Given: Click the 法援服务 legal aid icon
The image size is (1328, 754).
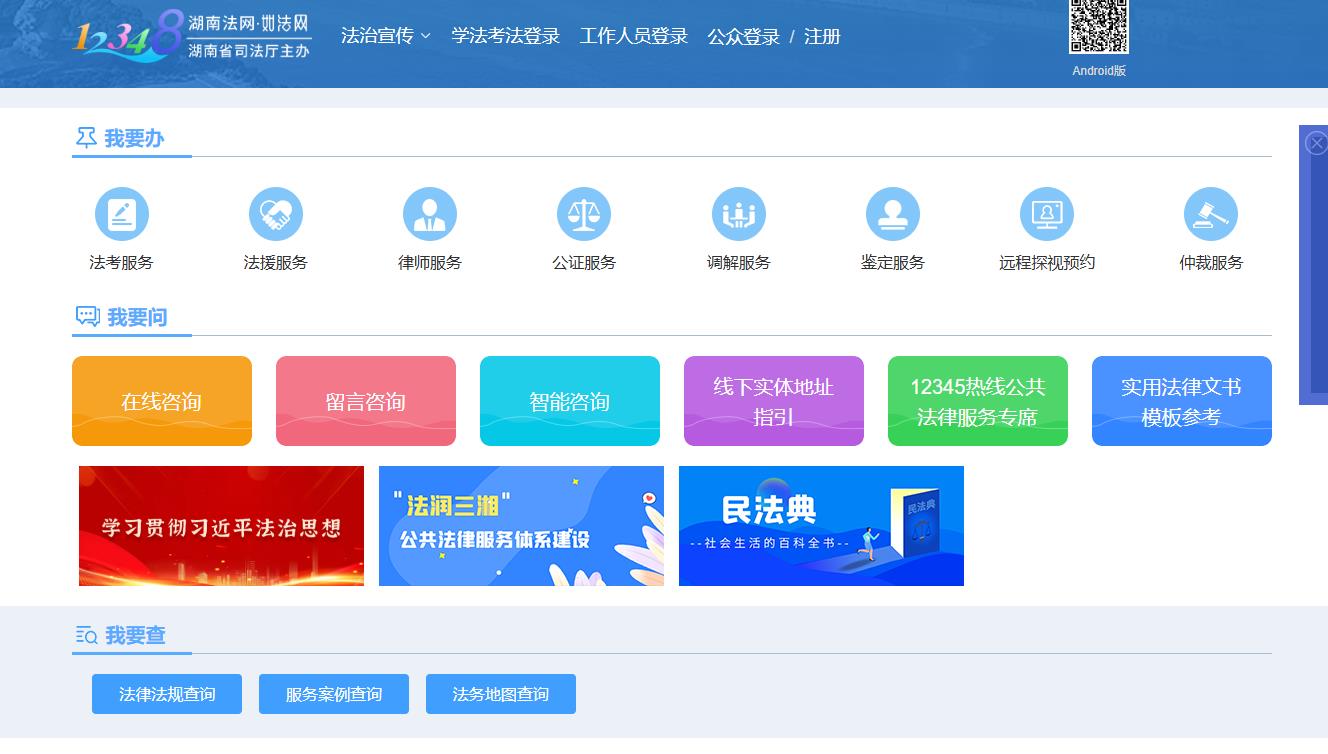Looking at the screenshot, I should pyautogui.click(x=276, y=214).
